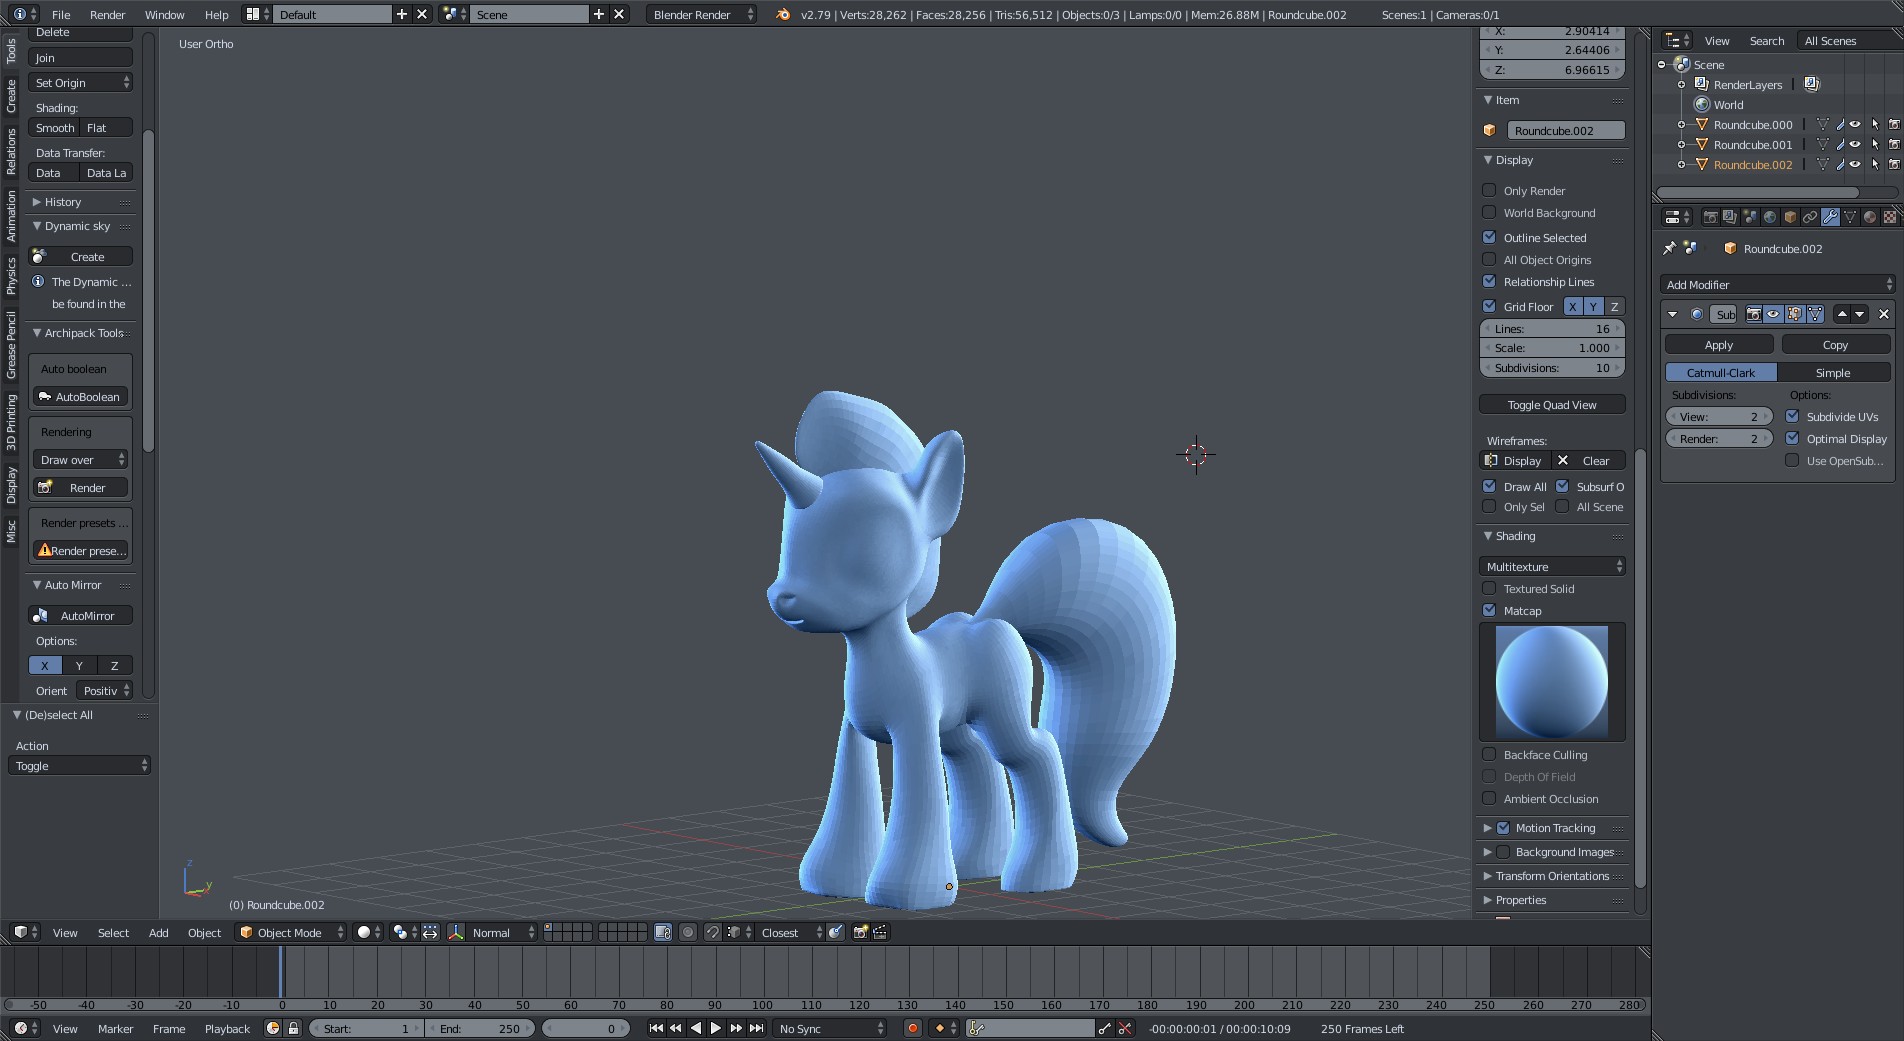Uncheck the Matcap option
This screenshot has width=1904, height=1041.
click(x=1489, y=610)
